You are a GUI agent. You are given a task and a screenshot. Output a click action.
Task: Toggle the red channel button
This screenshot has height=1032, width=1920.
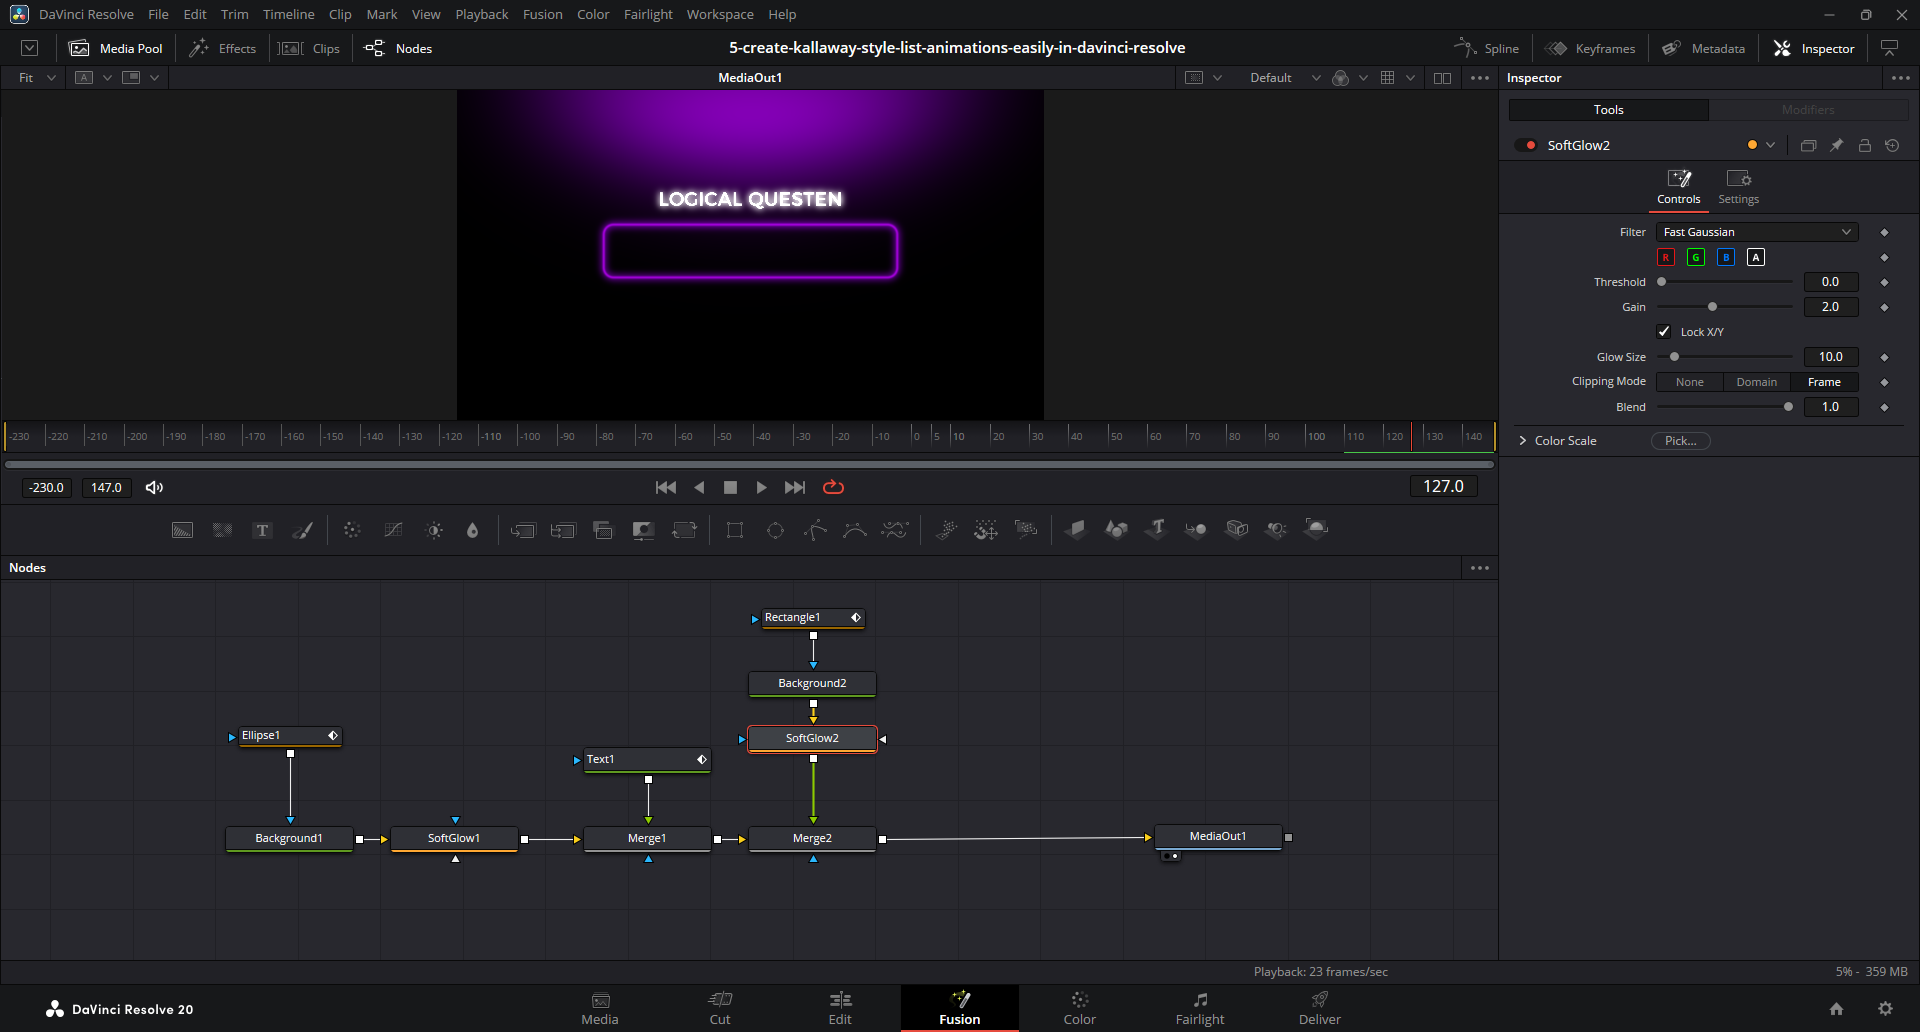point(1666,257)
